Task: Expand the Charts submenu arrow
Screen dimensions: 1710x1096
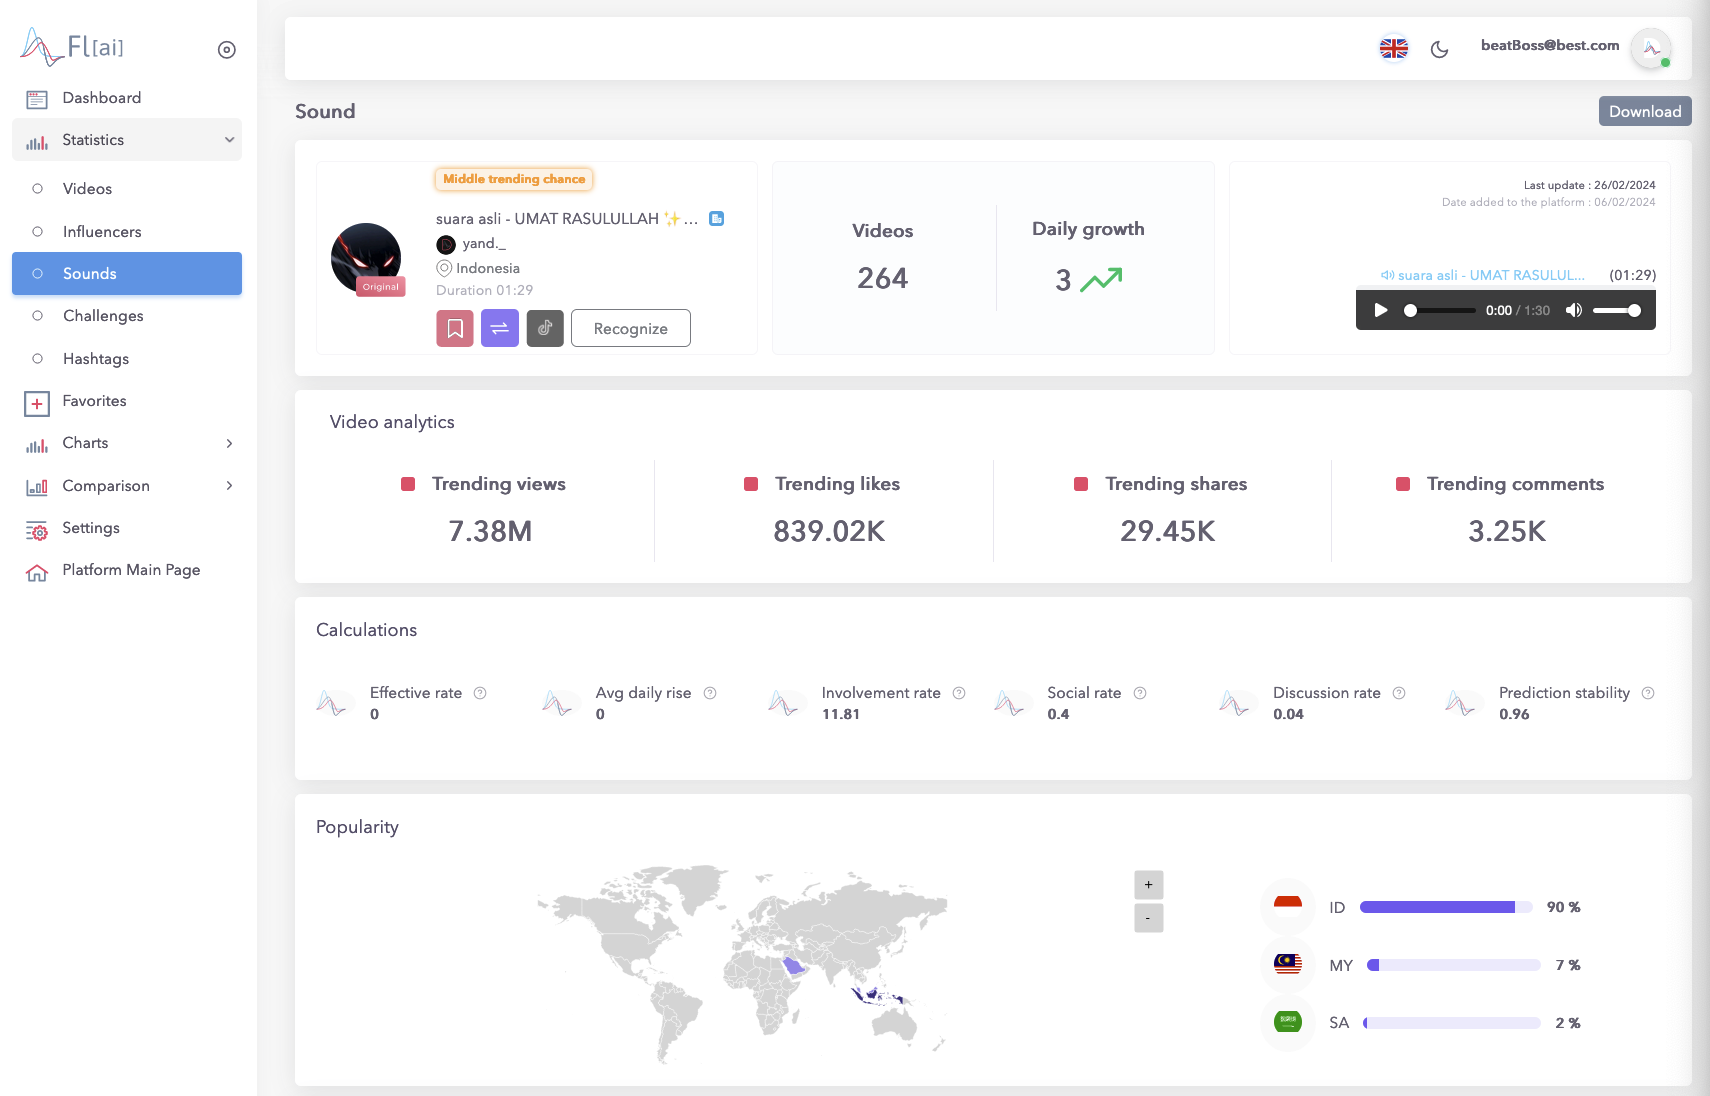Action: coord(230,443)
